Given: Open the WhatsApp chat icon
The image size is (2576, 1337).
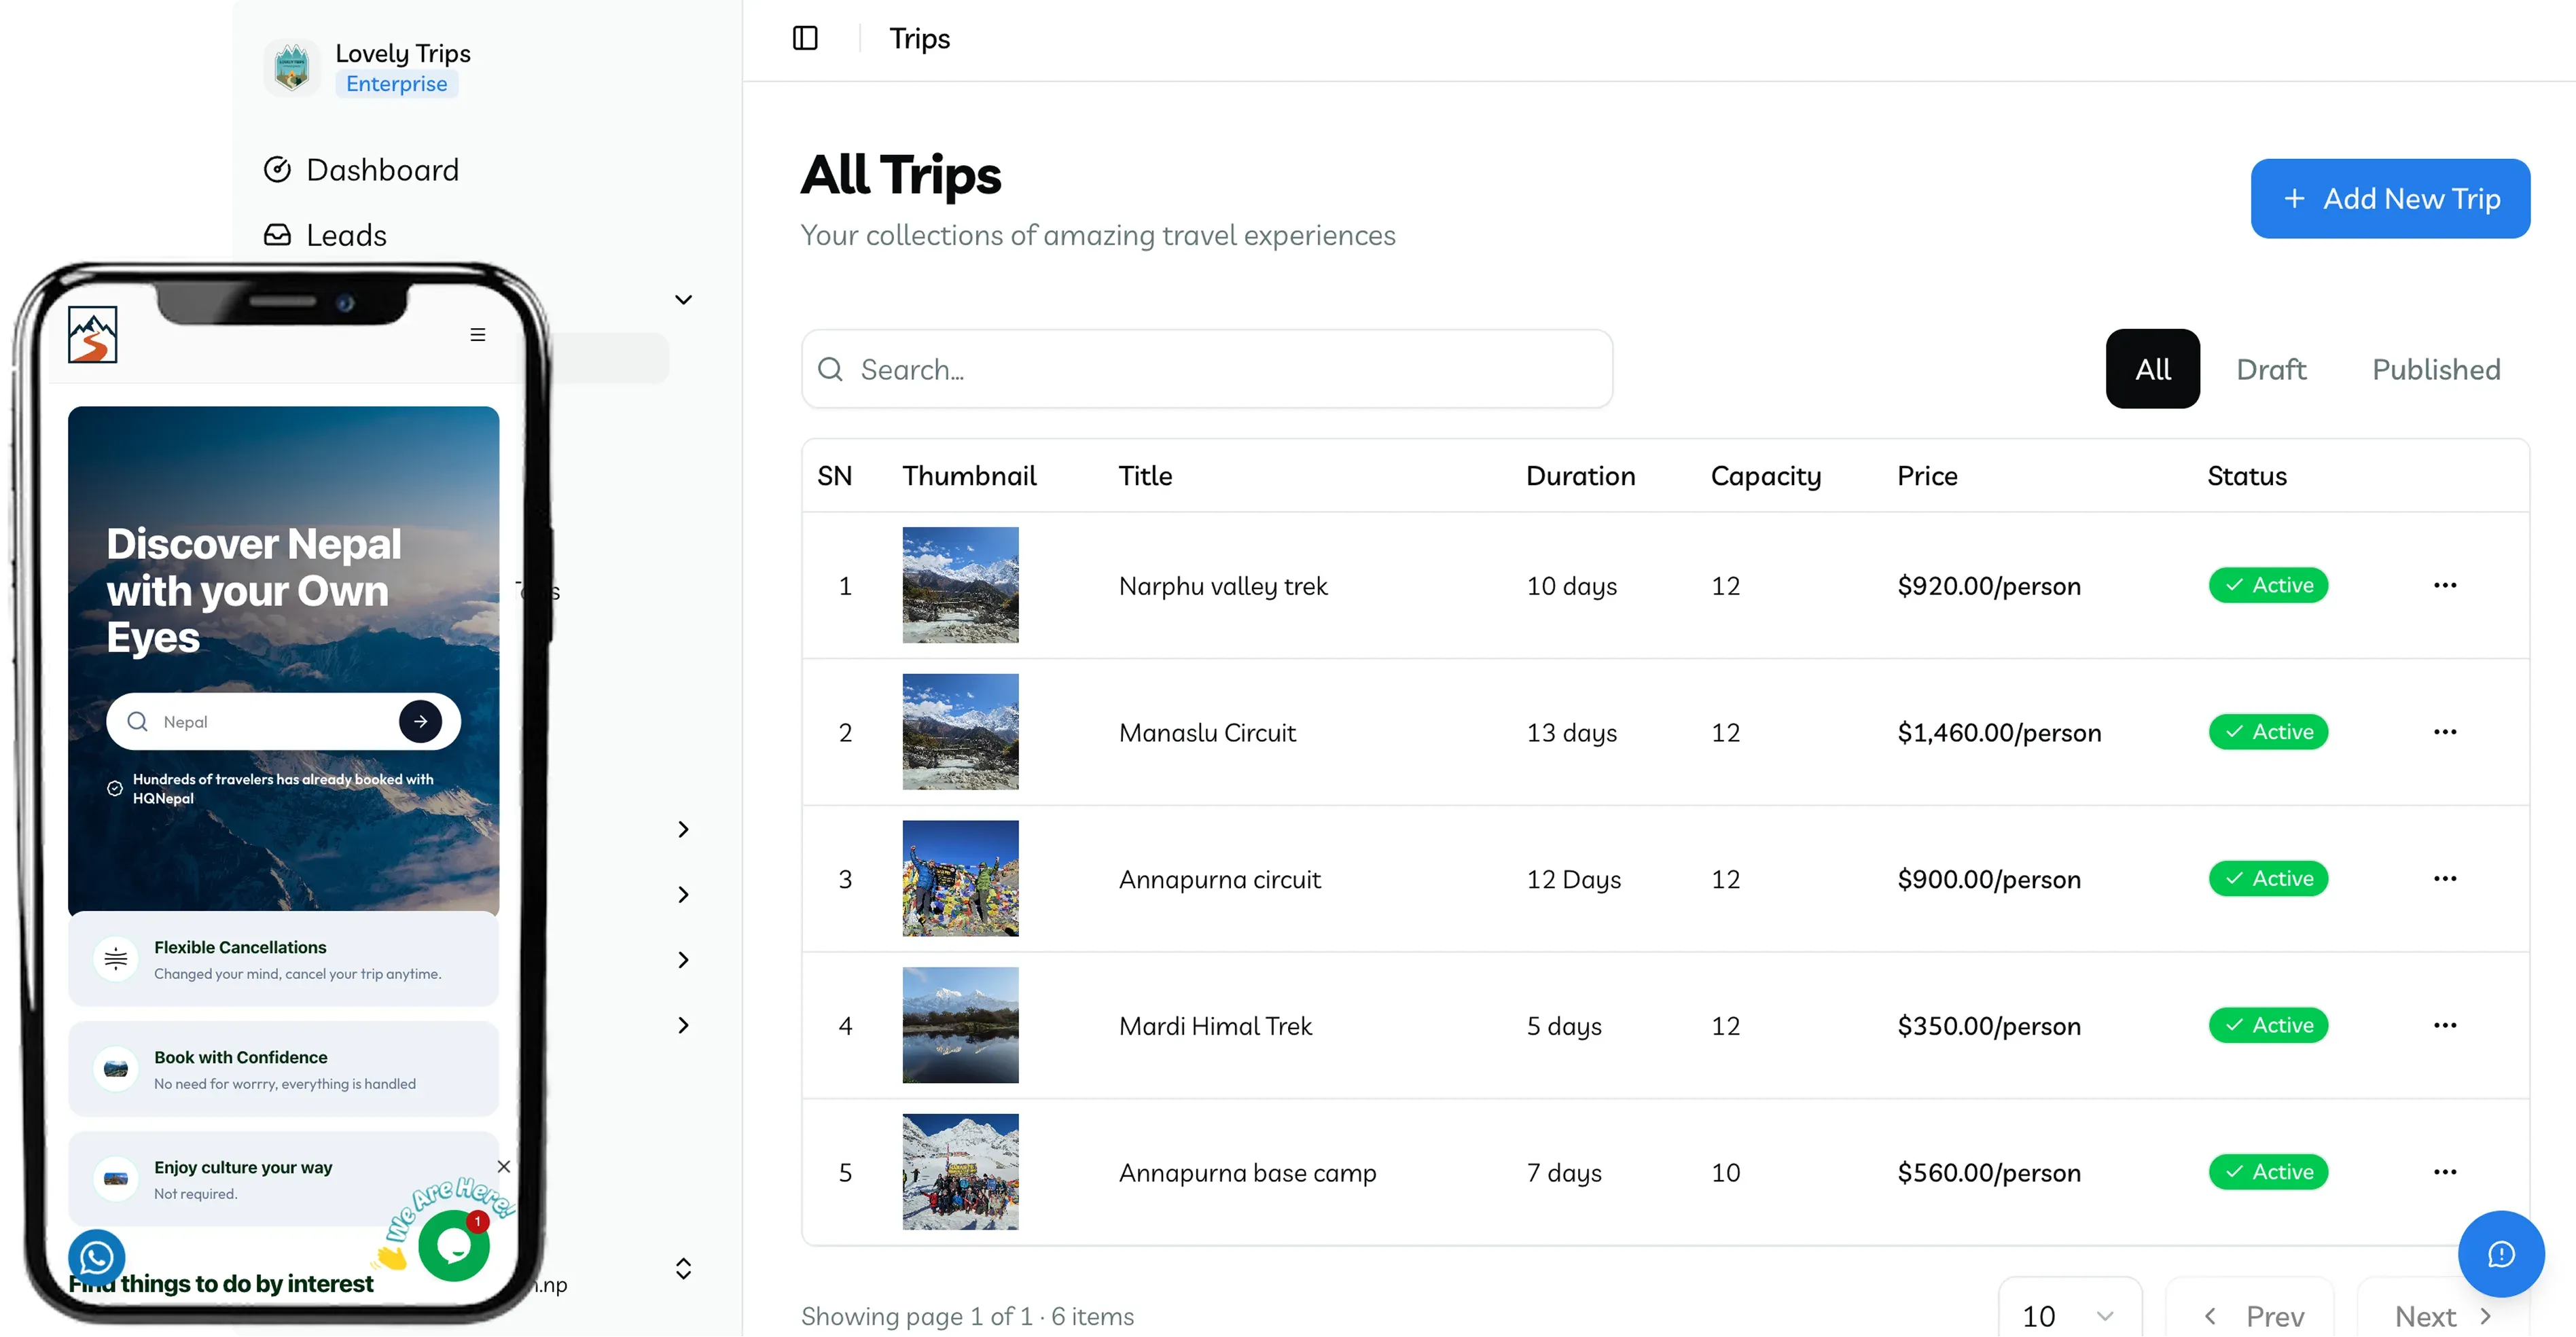Looking at the screenshot, I should [x=97, y=1257].
